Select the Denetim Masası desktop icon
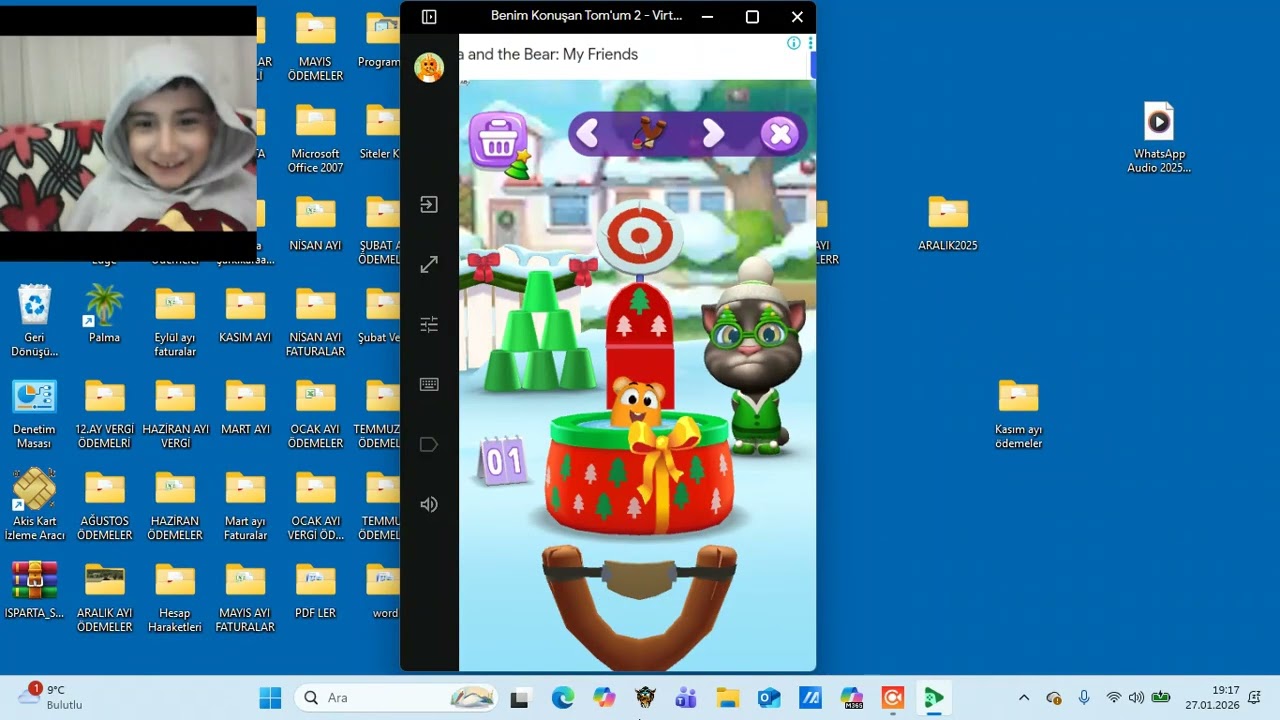 click(x=34, y=414)
